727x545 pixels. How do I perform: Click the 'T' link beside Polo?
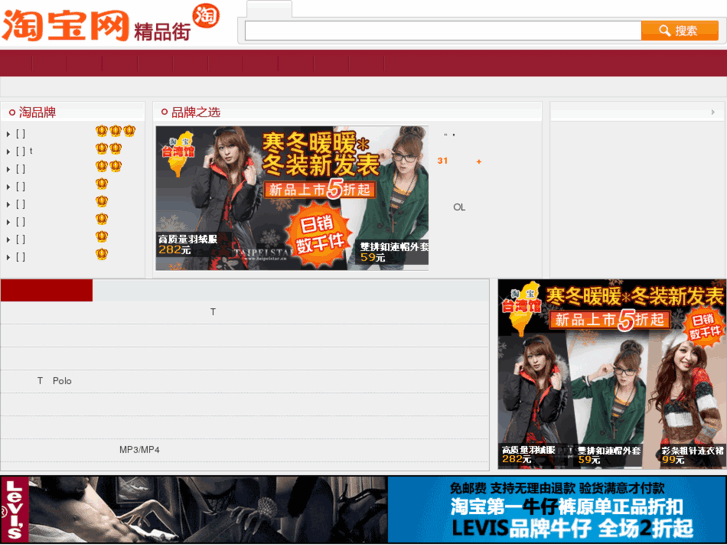coord(40,381)
